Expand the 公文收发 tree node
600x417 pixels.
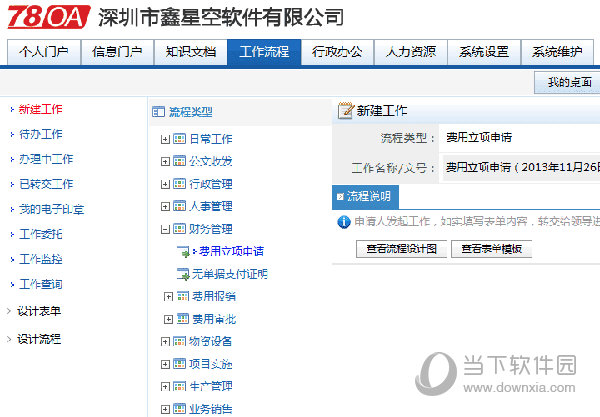tap(165, 162)
